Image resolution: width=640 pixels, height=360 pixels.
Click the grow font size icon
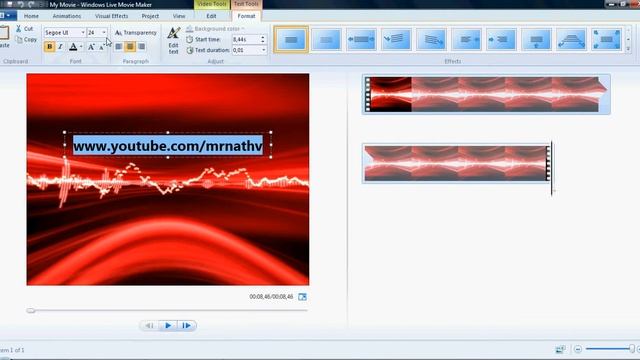(91, 47)
